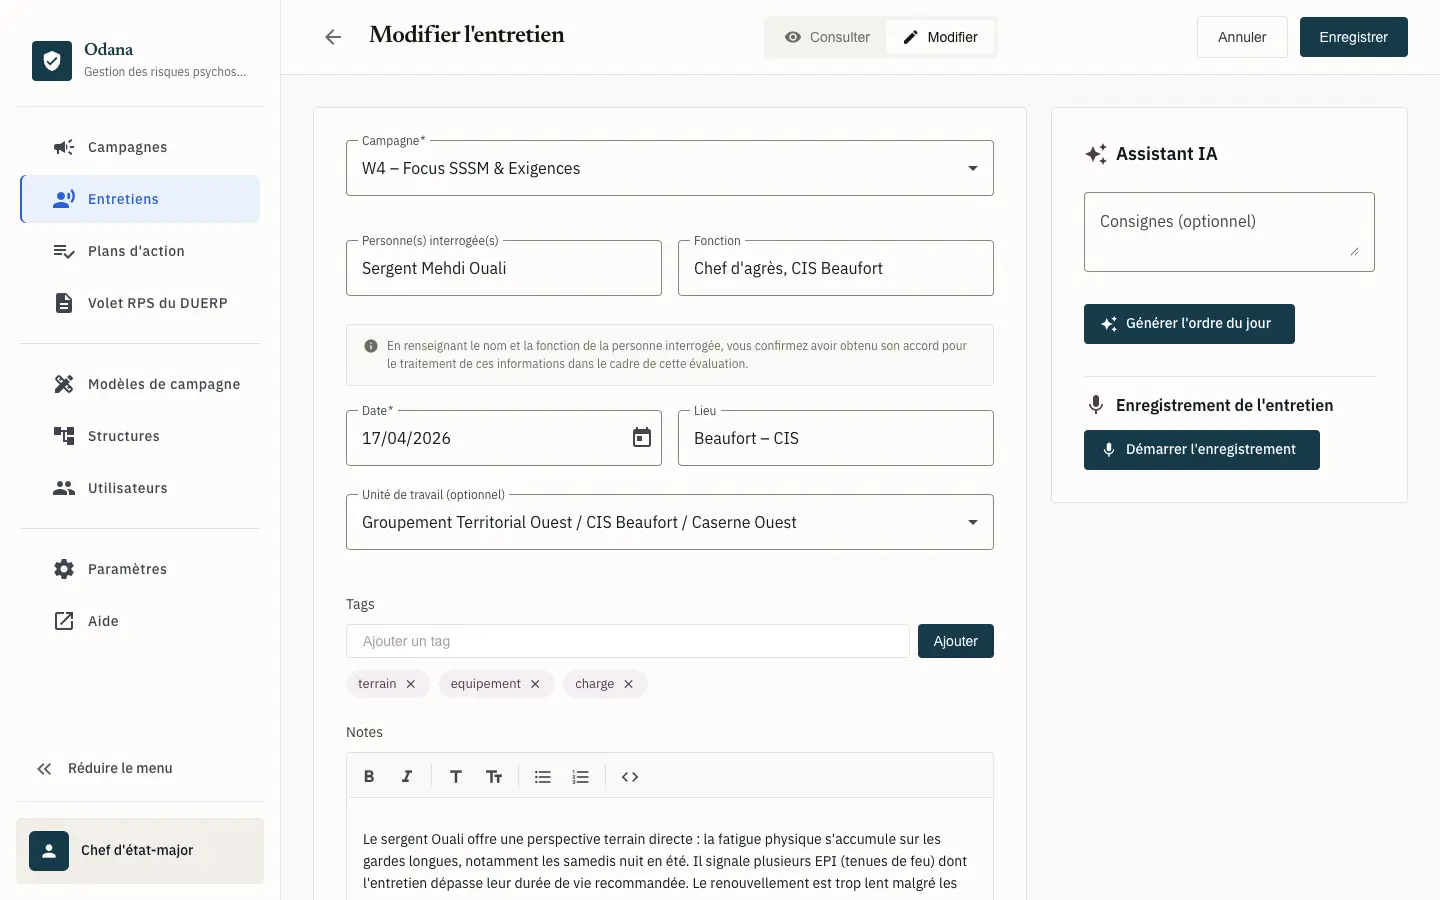Focus the Consignes optional text field
This screenshot has width=1440, height=900.
tap(1229, 232)
